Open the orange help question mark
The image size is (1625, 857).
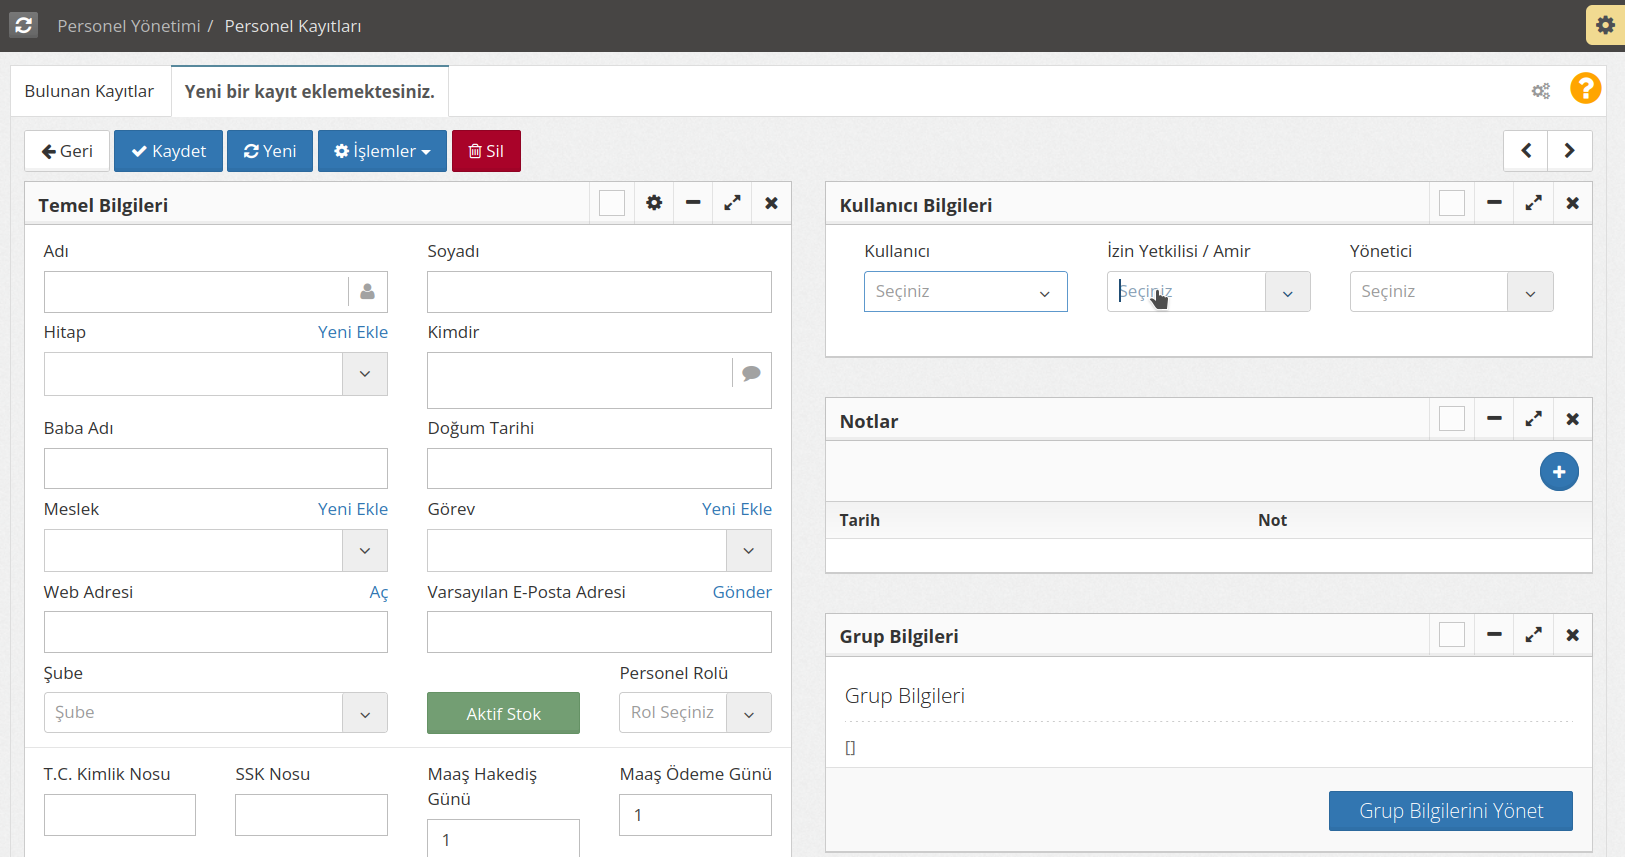click(x=1585, y=89)
